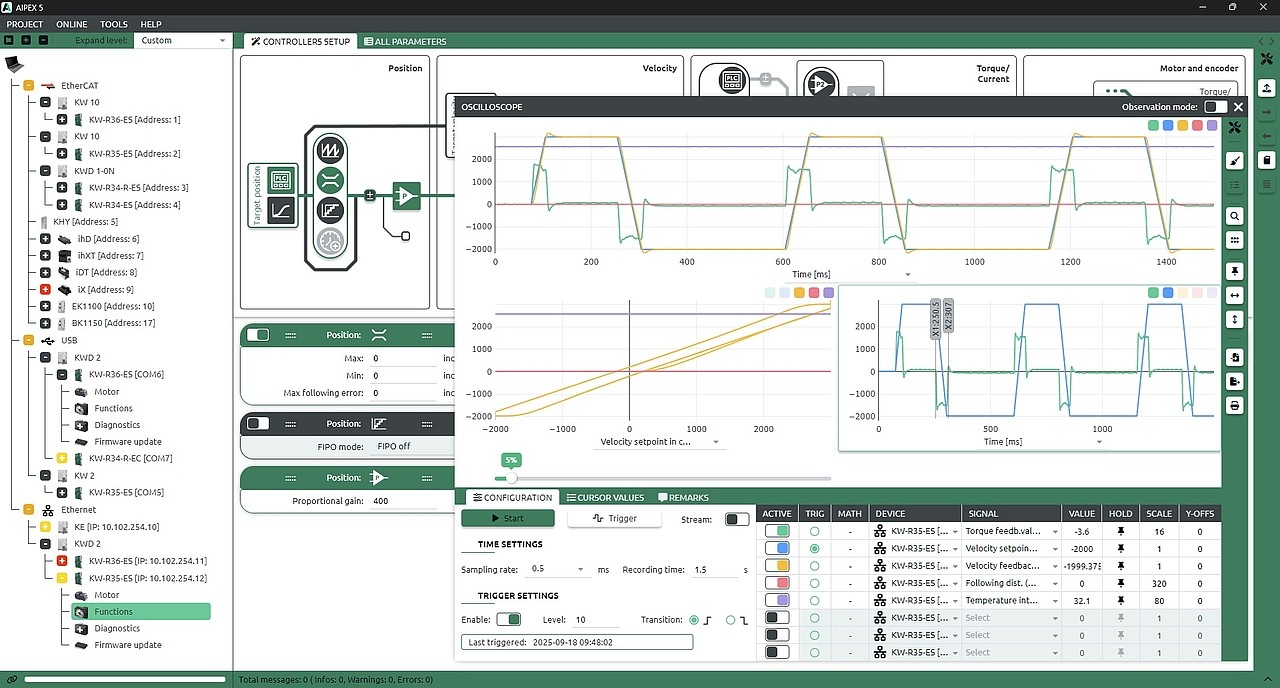Click the magnifier zoom icon beside the chart
Viewport: 1280px width, 688px height.
1235,216
